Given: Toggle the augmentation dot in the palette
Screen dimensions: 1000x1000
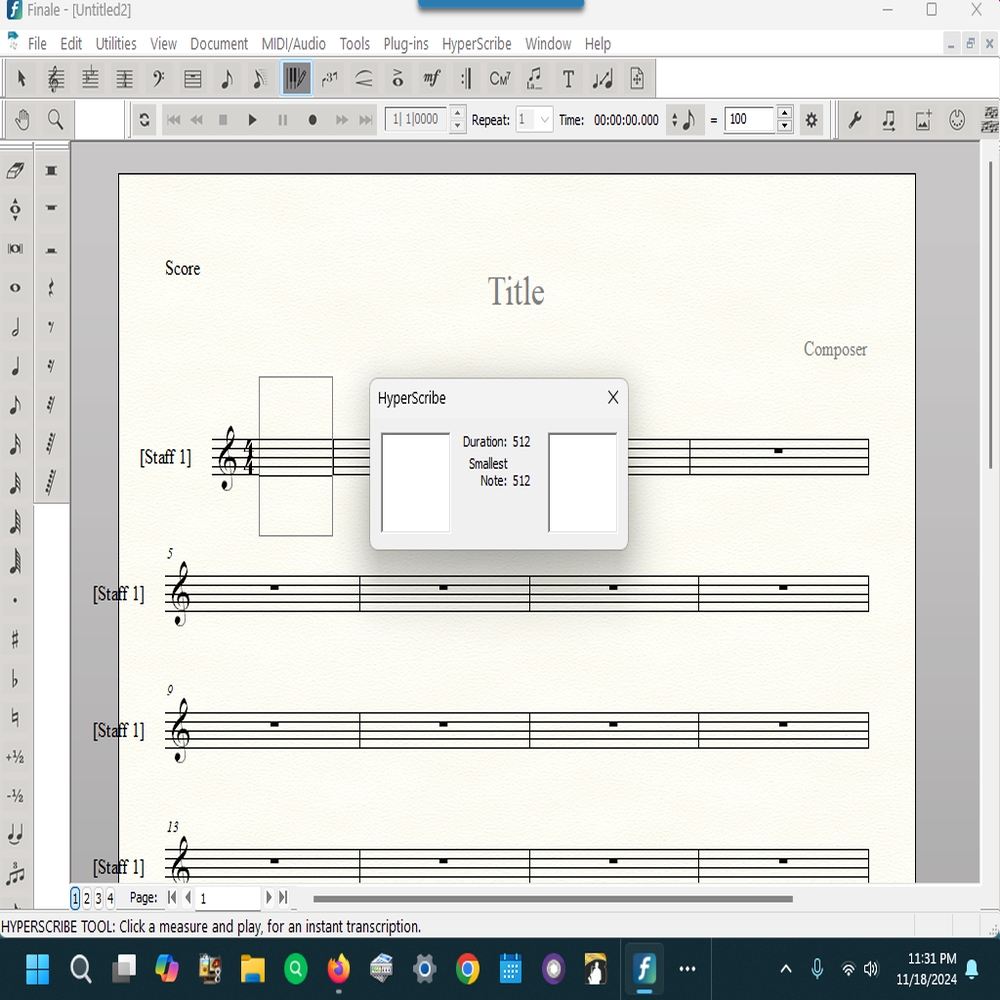Looking at the screenshot, I should click(x=15, y=601).
